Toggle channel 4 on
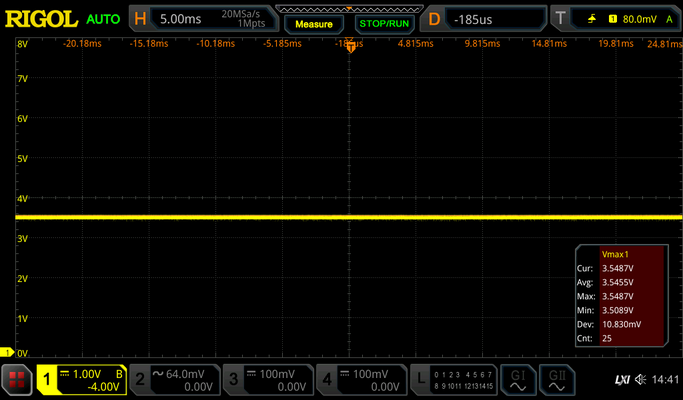Image resolution: width=683 pixels, height=400 pixels. (327, 380)
